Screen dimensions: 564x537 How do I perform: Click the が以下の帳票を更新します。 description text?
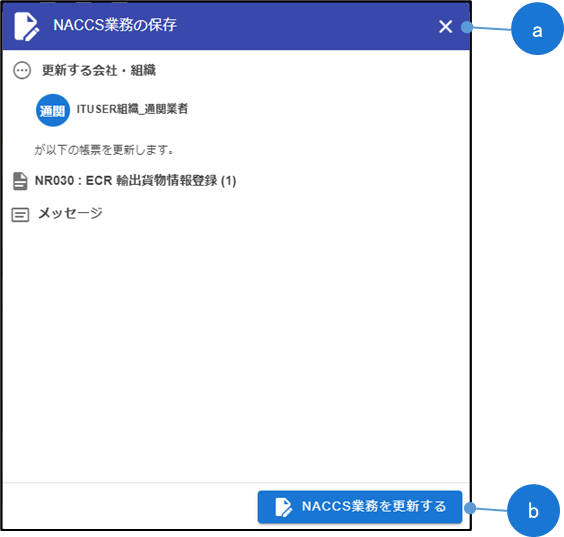[x=104, y=150]
